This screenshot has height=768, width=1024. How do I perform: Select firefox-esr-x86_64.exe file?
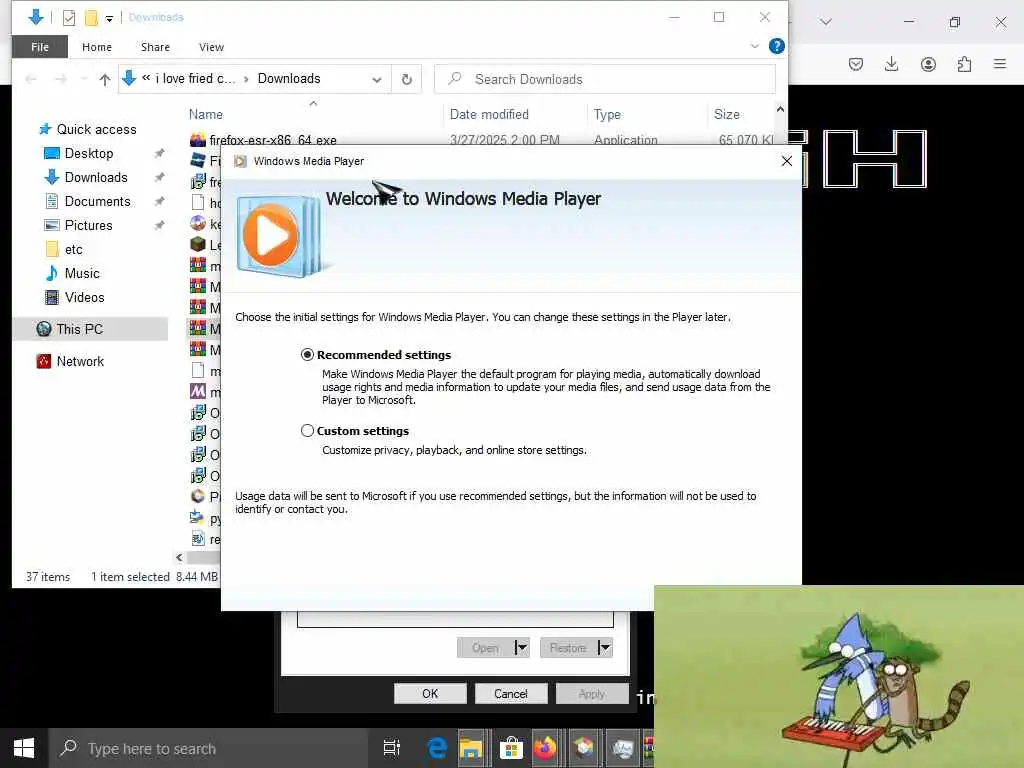pos(272,140)
